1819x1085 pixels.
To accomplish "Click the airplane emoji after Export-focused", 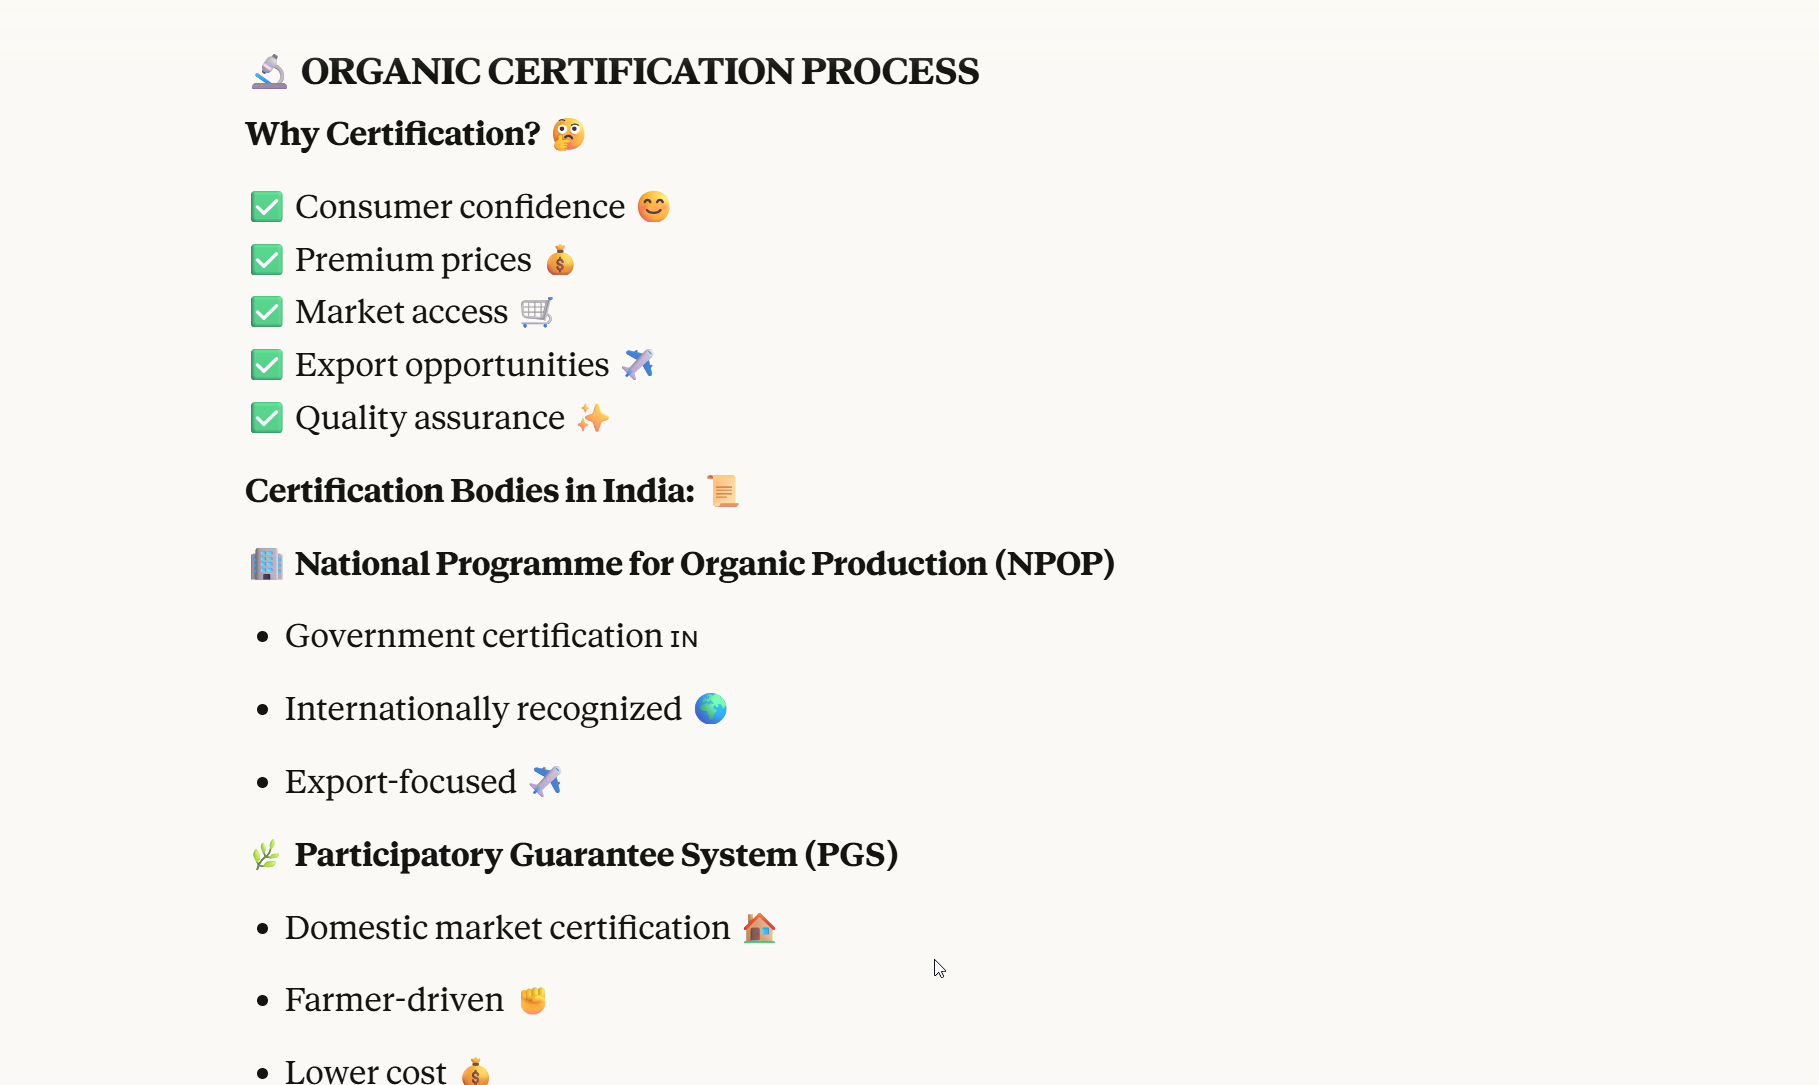I will [x=546, y=781].
